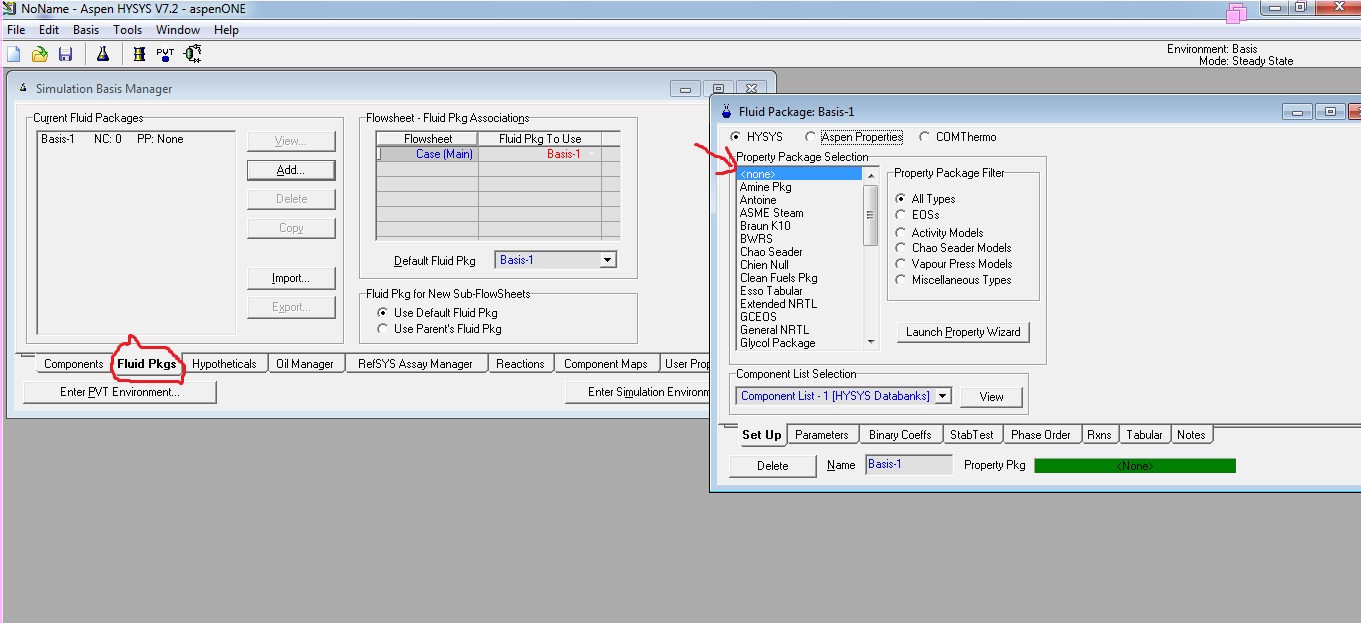Enable the Activity Models filter option
The height and width of the screenshot is (623, 1361).
(902, 232)
